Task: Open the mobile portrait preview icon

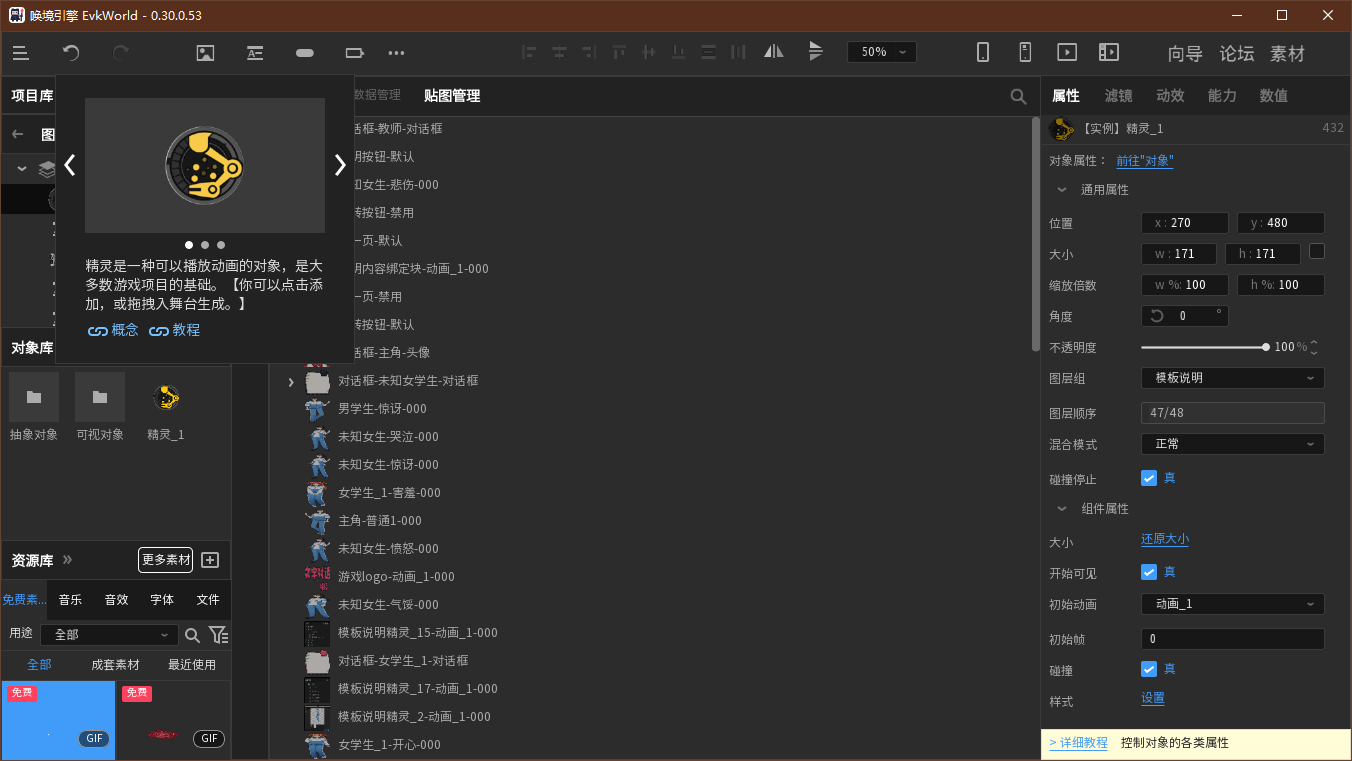Action: 983,52
